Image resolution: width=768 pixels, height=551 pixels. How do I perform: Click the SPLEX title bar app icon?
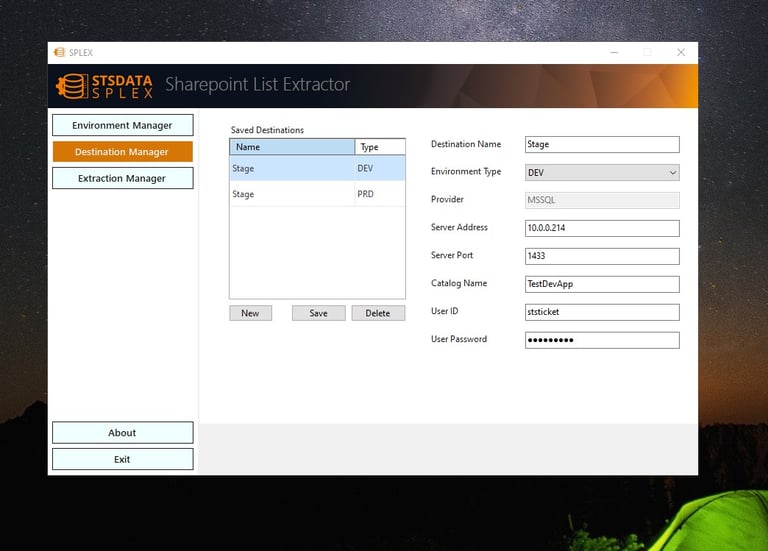pyautogui.click(x=59, y=52)
